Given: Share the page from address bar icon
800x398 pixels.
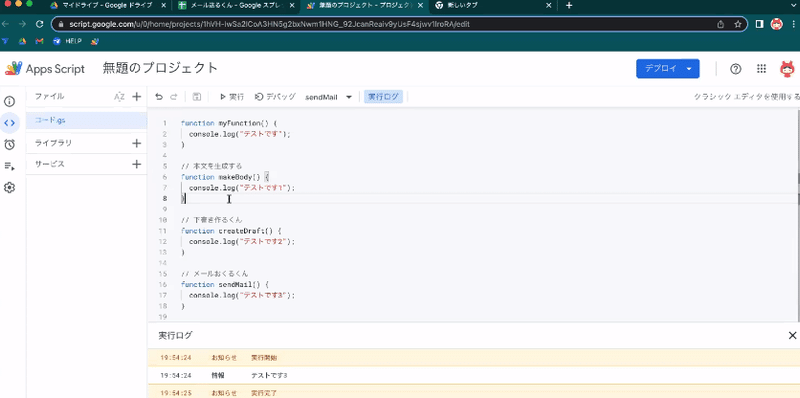Looking at the screenshot, I should [x=721, y=24].
